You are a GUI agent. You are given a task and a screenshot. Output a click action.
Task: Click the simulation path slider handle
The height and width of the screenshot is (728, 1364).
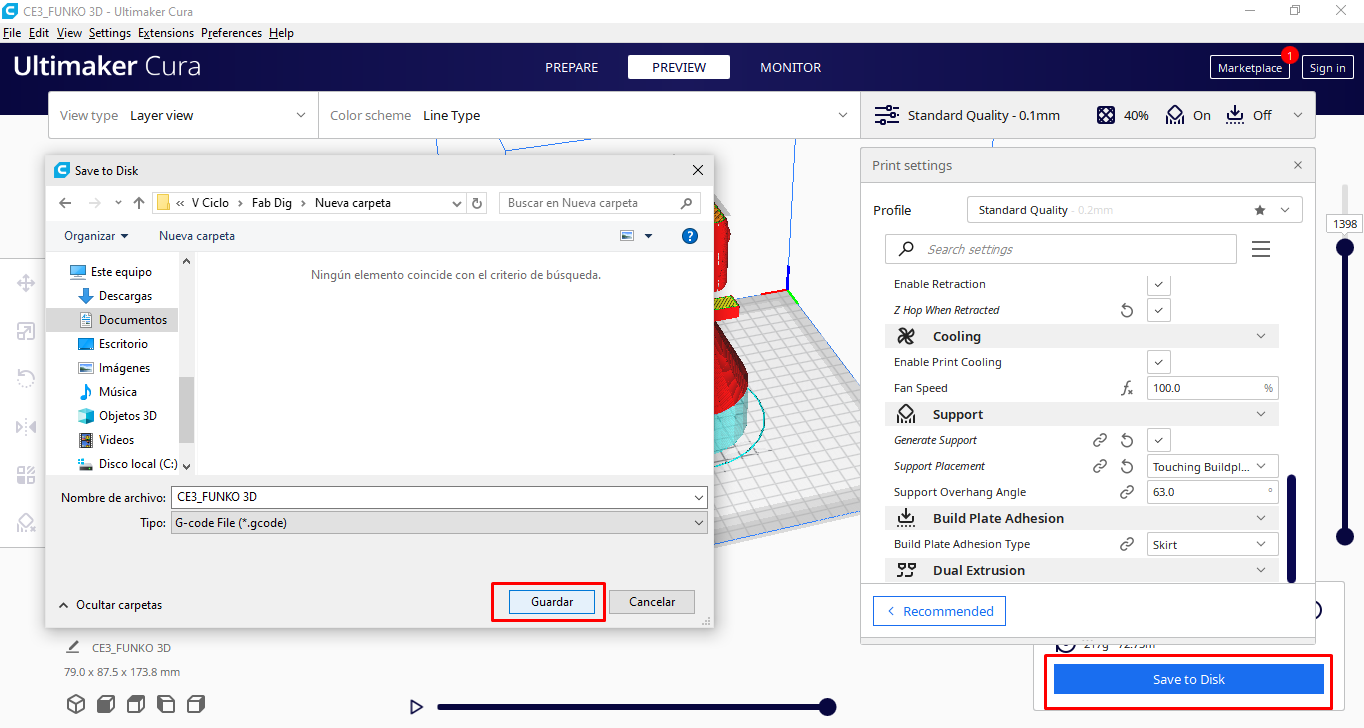[827, 707]
